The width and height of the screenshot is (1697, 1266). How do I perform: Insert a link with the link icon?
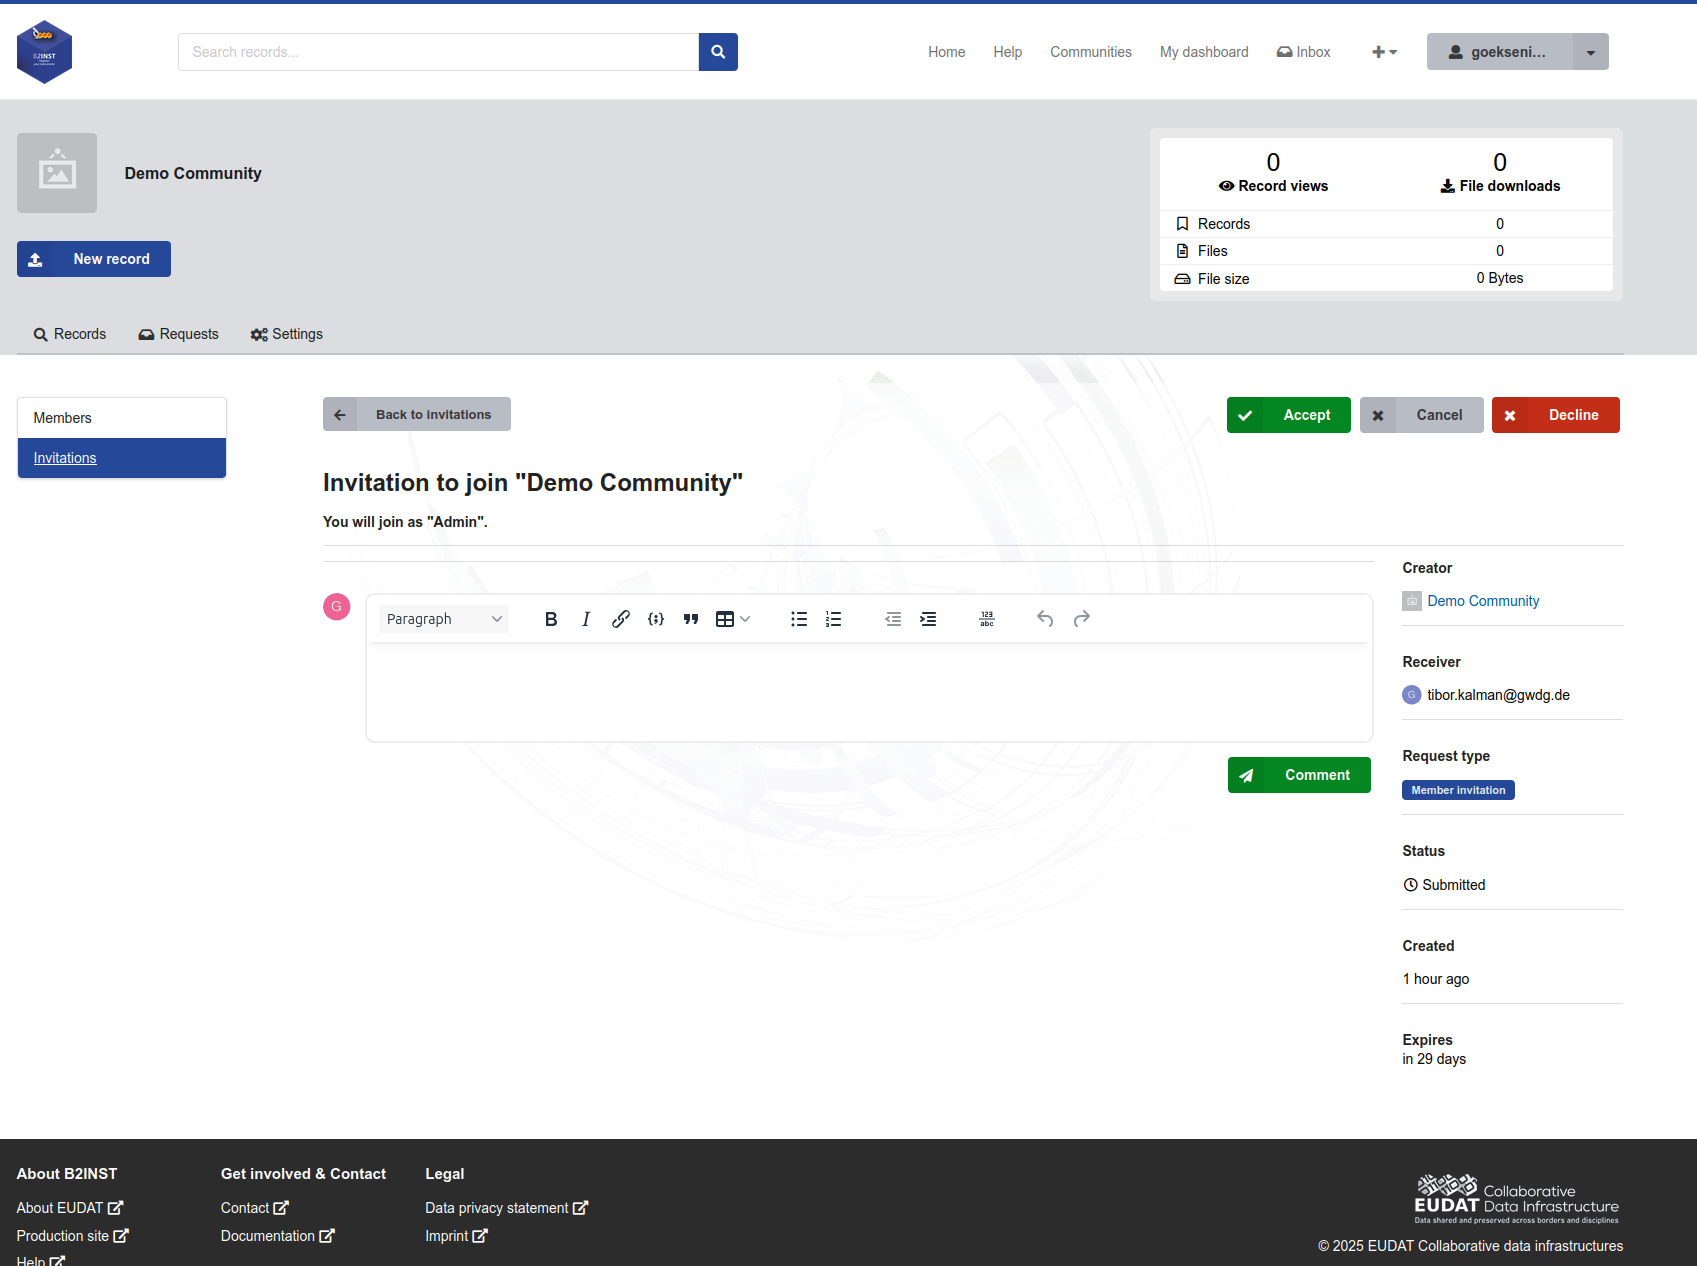pos(621,619)
